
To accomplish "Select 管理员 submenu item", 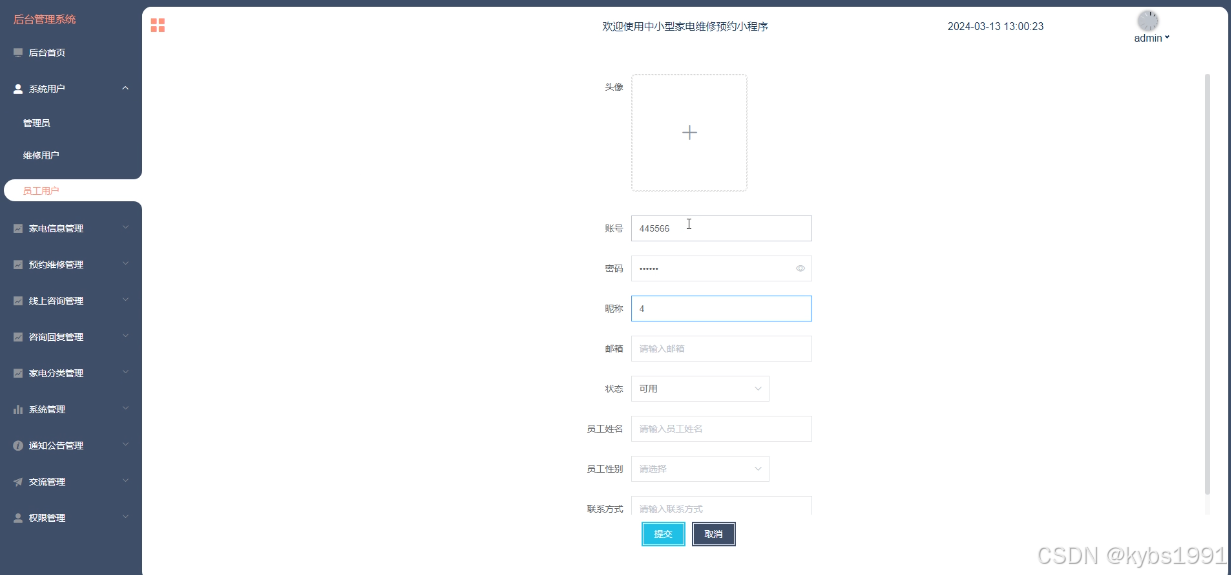I will pos(37,123).
